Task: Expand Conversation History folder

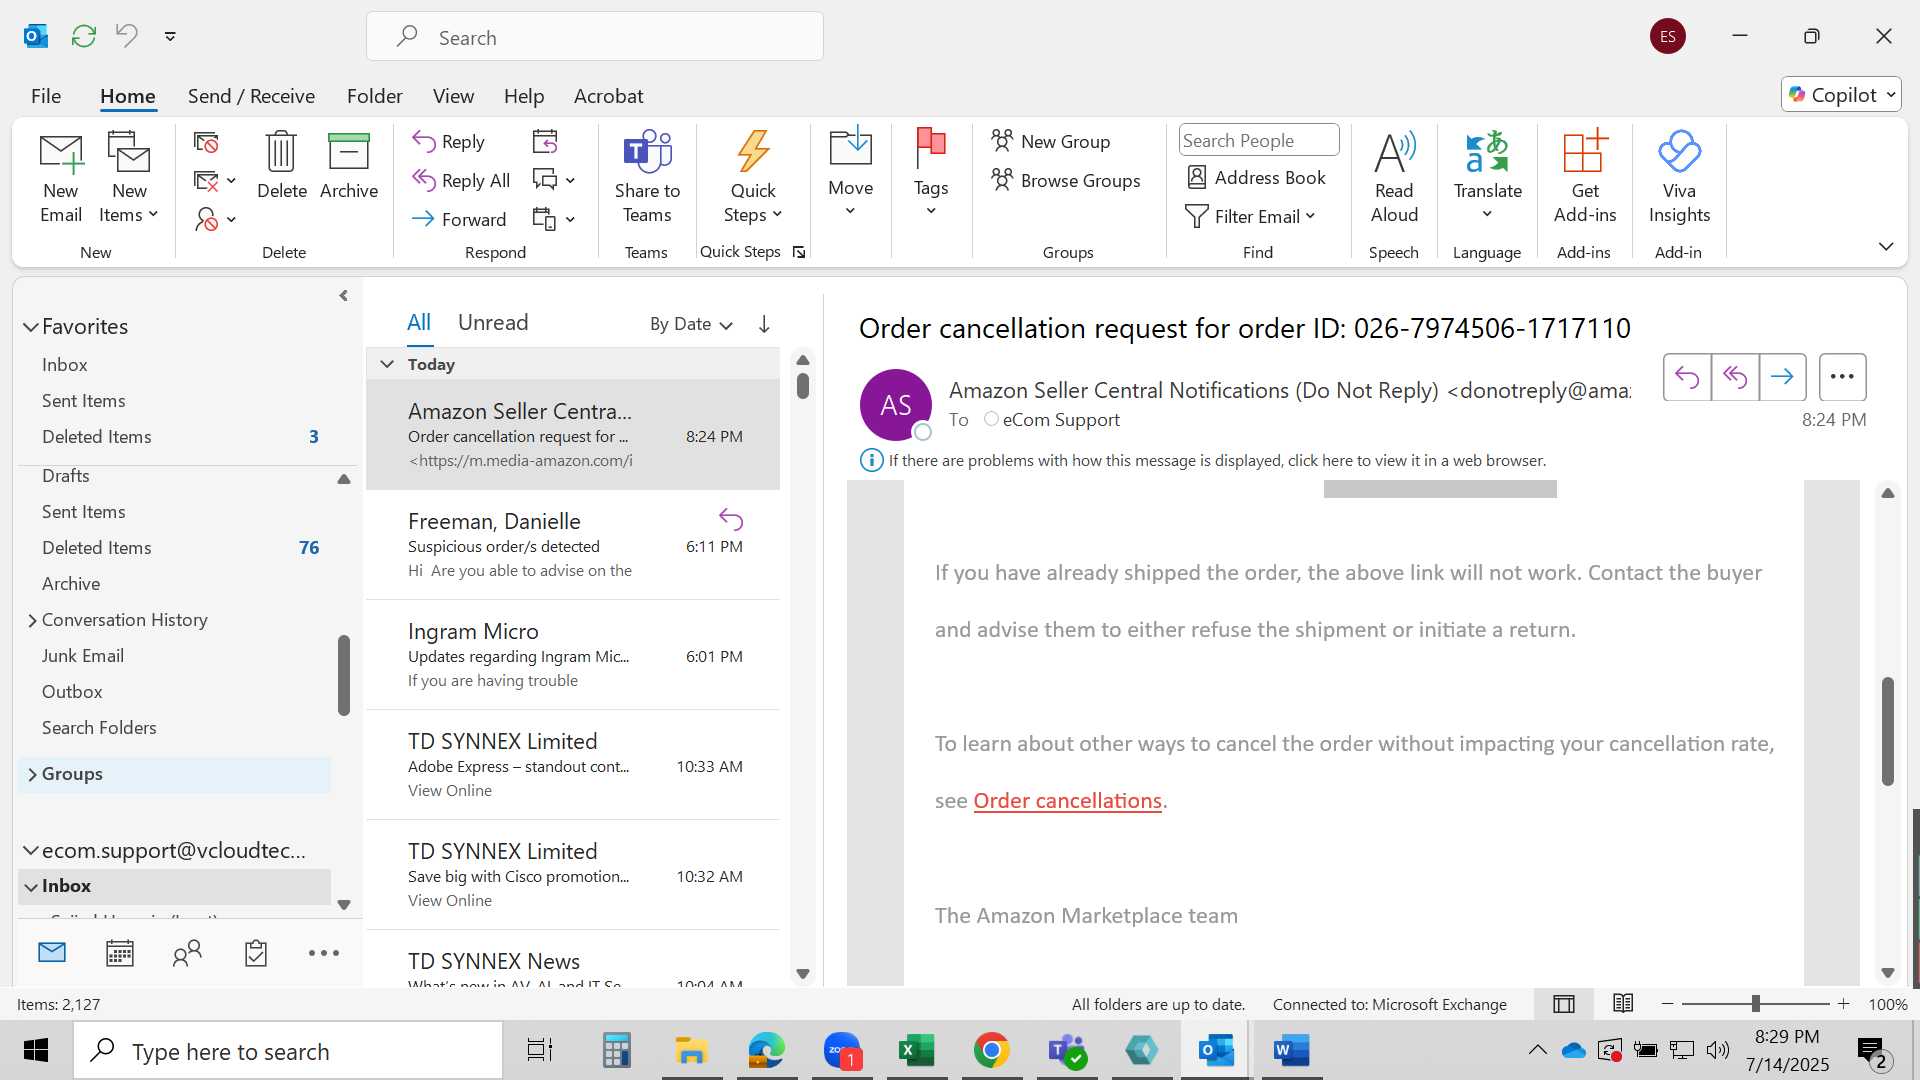Action: click(32, 620)
